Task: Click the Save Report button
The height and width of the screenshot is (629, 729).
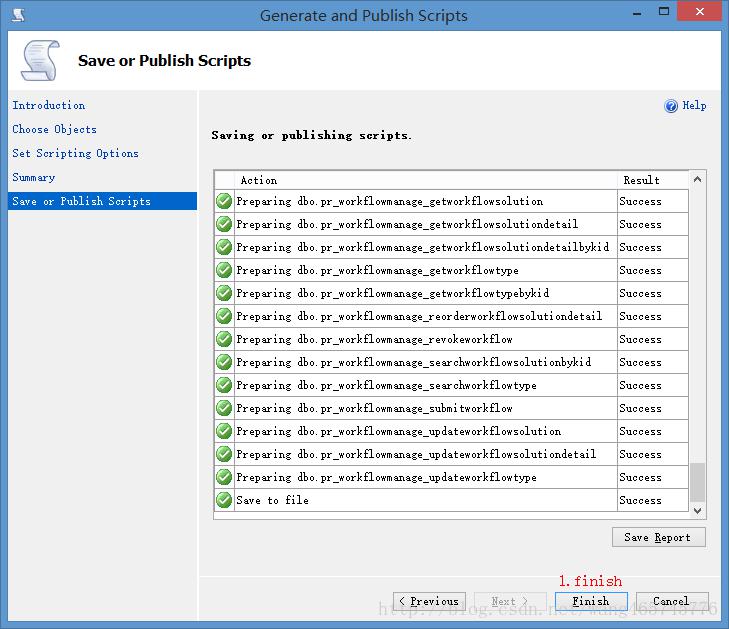Action: point(658,537)
